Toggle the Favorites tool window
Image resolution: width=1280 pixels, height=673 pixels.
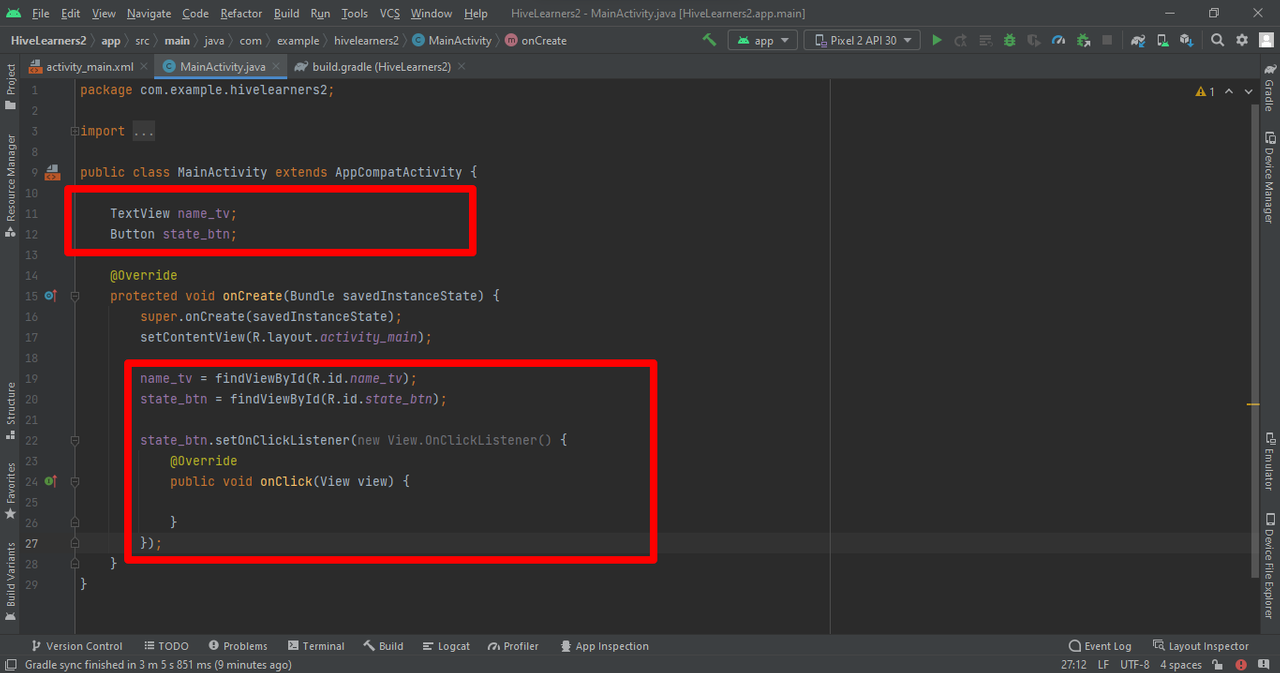click(x=11, y=490)
